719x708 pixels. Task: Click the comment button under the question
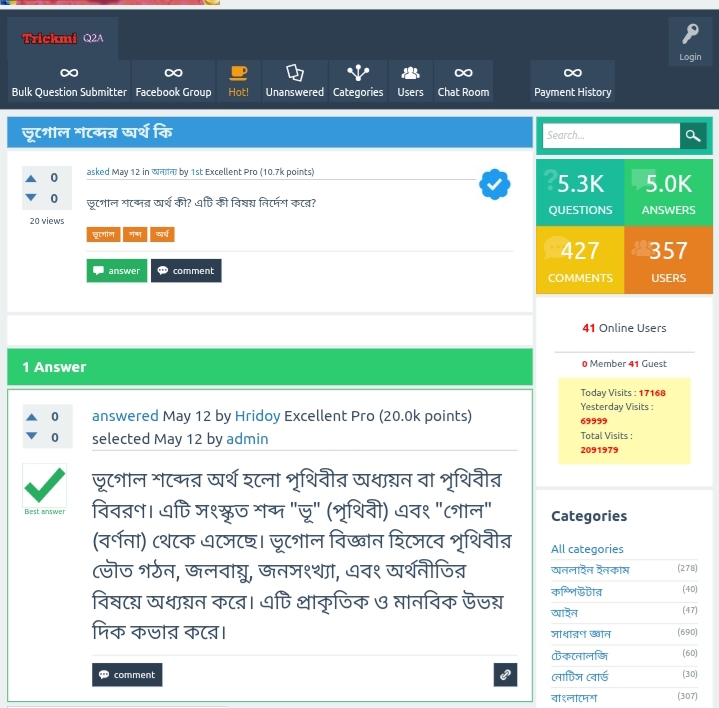[186, 271]
